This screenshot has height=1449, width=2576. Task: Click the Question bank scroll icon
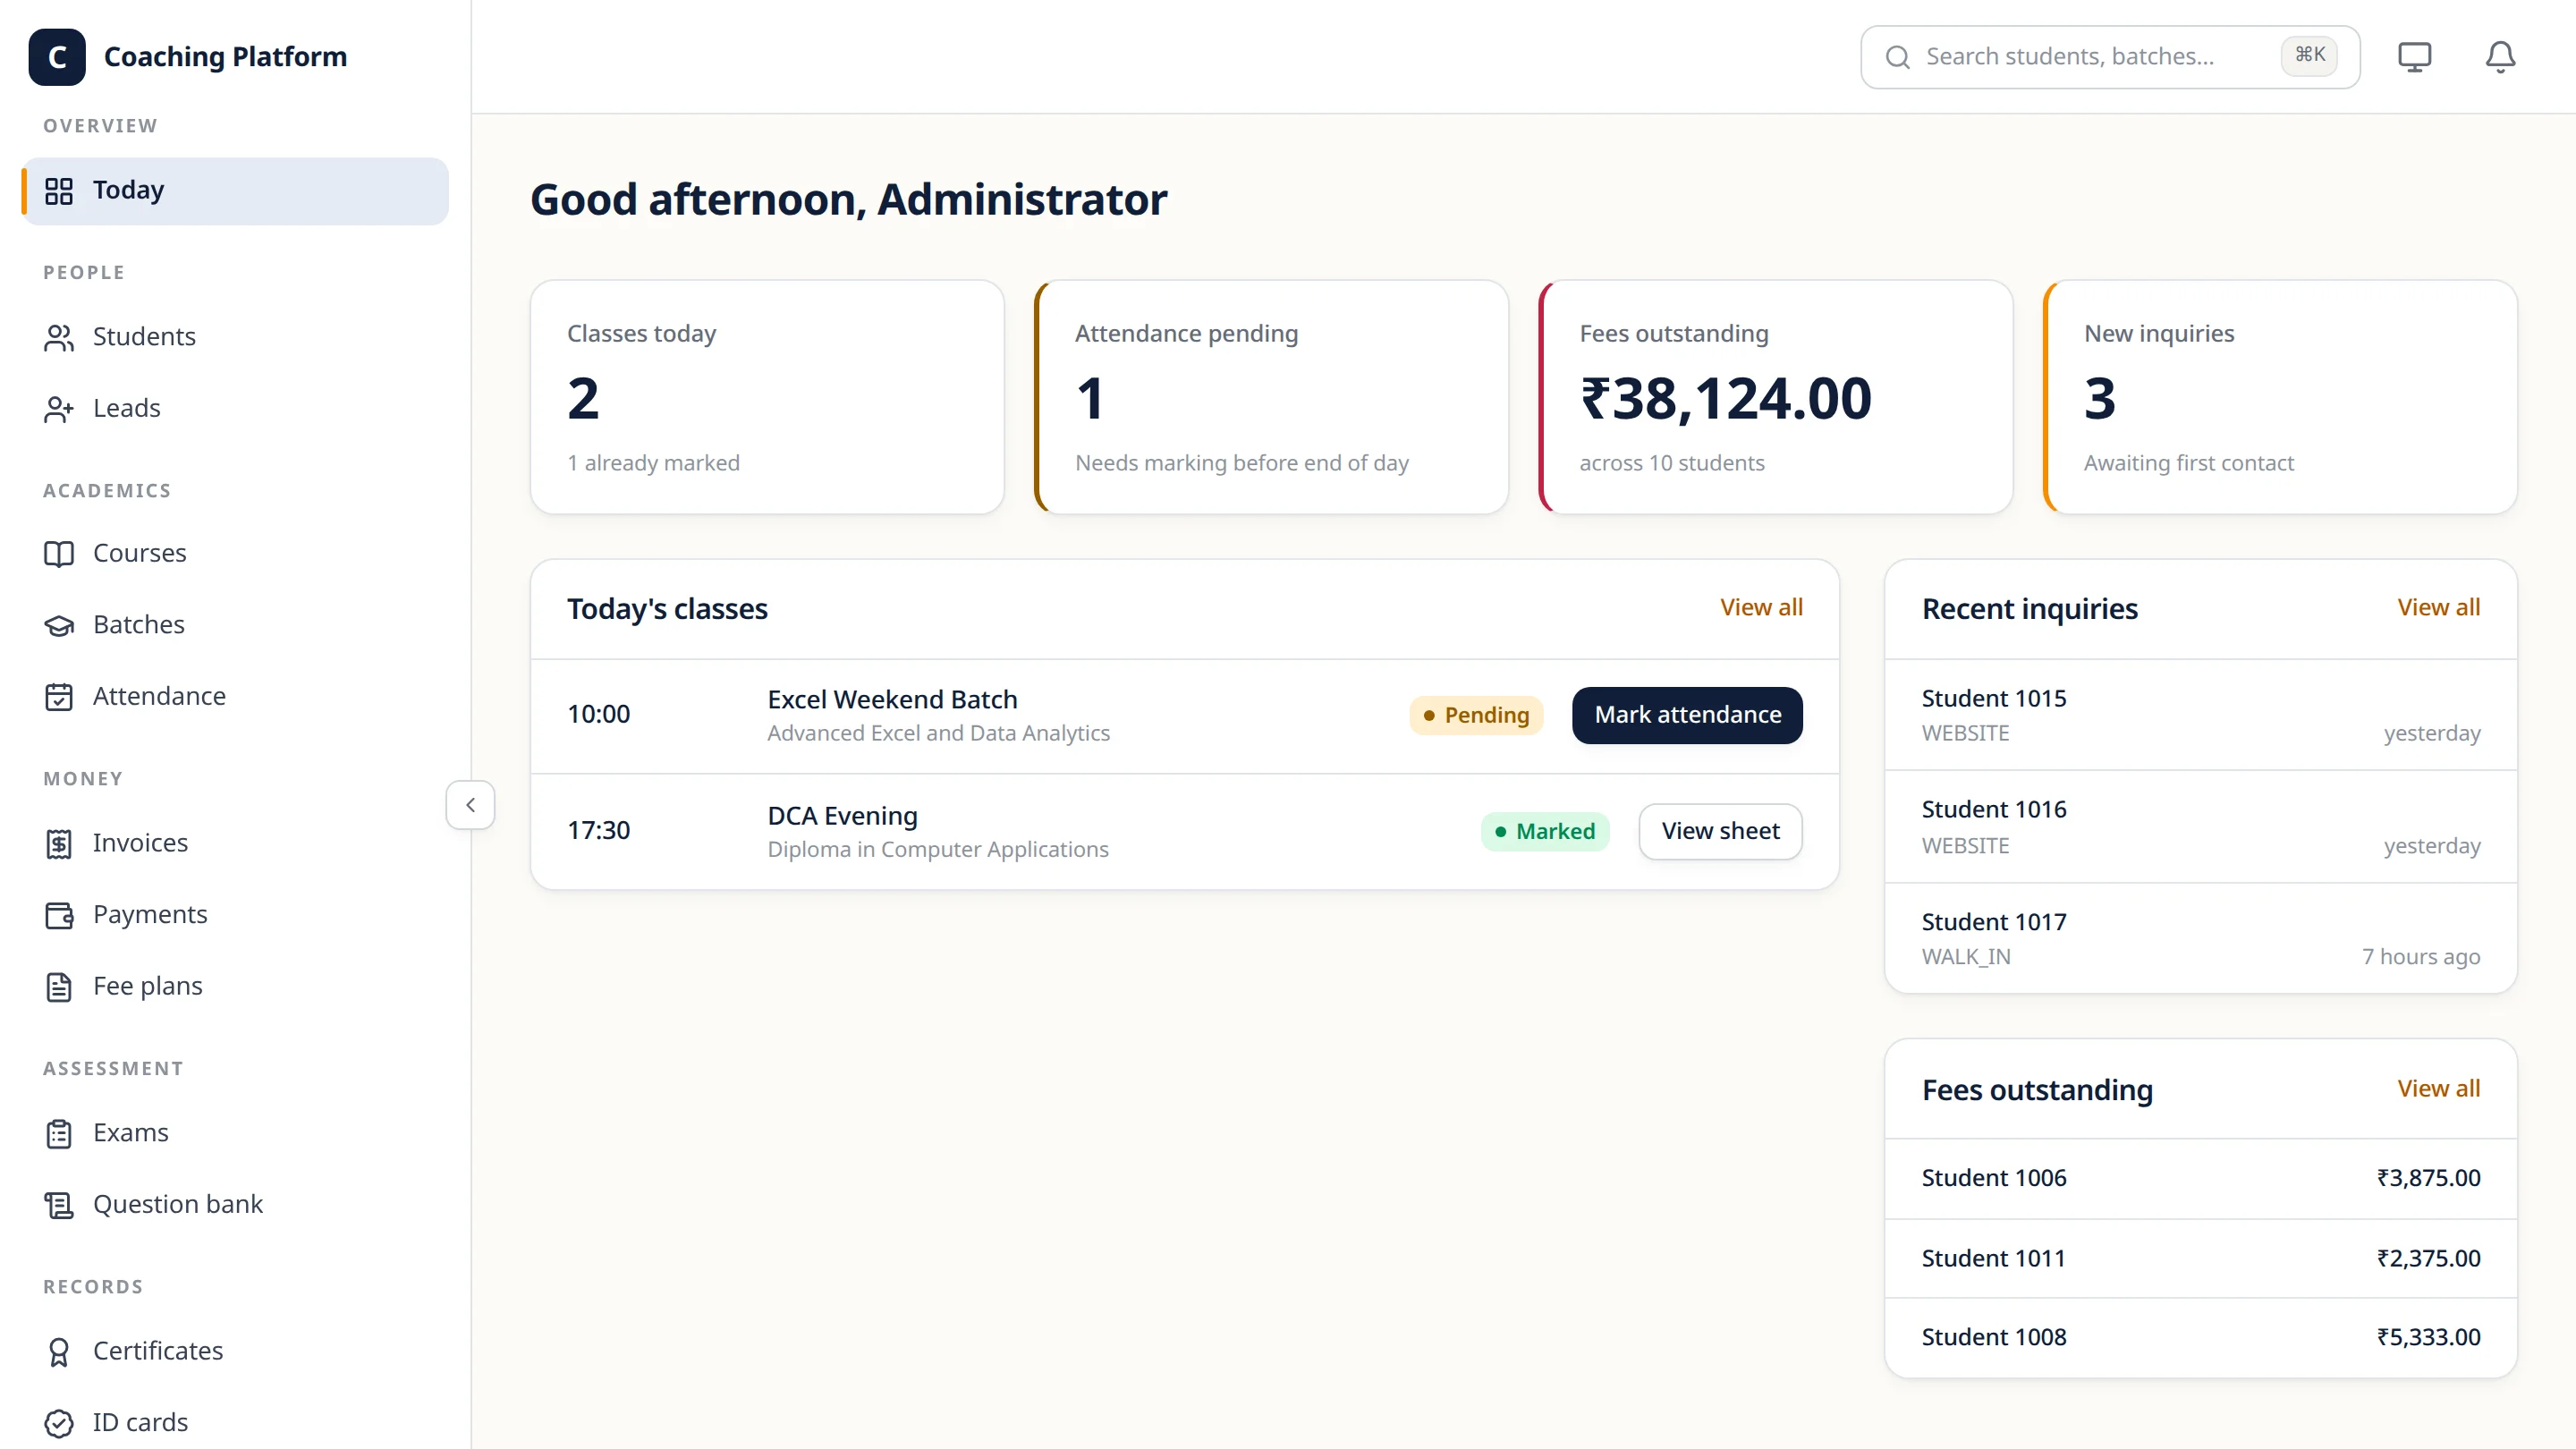click(x=59, y=1205)
